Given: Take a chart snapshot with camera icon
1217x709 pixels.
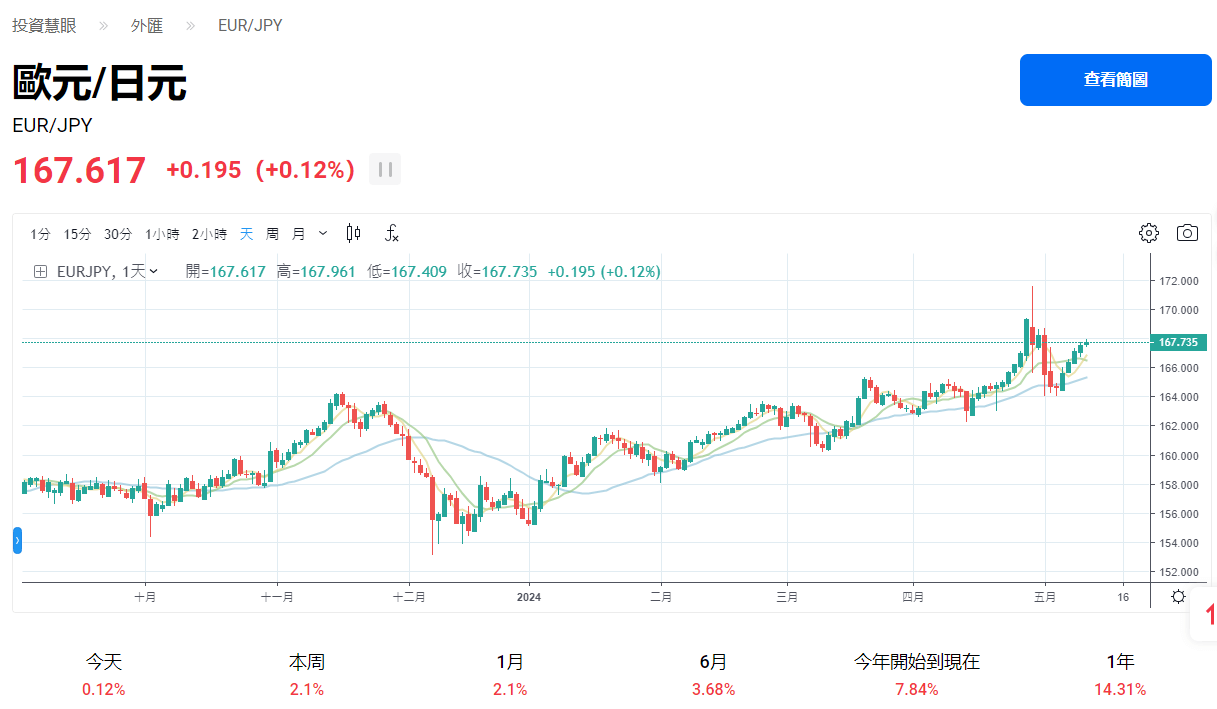Looking at the screenshot, I should coord(1187,233).
